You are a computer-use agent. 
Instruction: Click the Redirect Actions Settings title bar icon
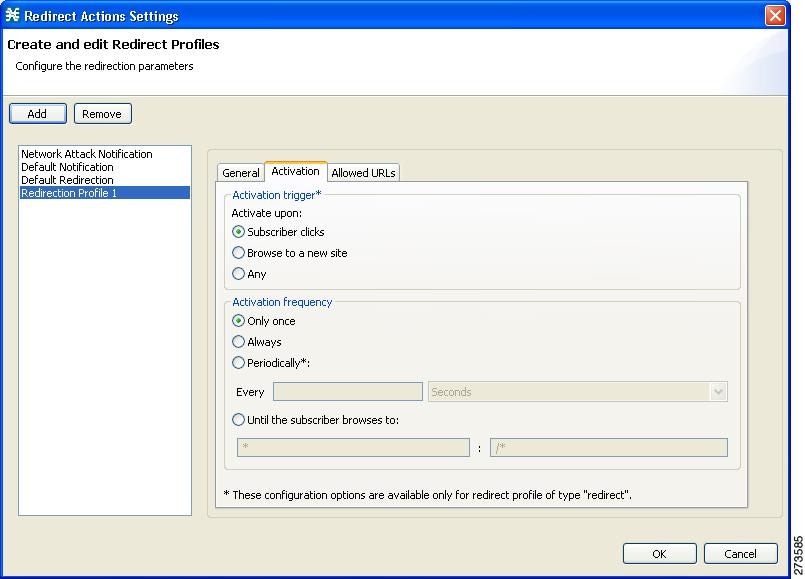tap(13, 16)
